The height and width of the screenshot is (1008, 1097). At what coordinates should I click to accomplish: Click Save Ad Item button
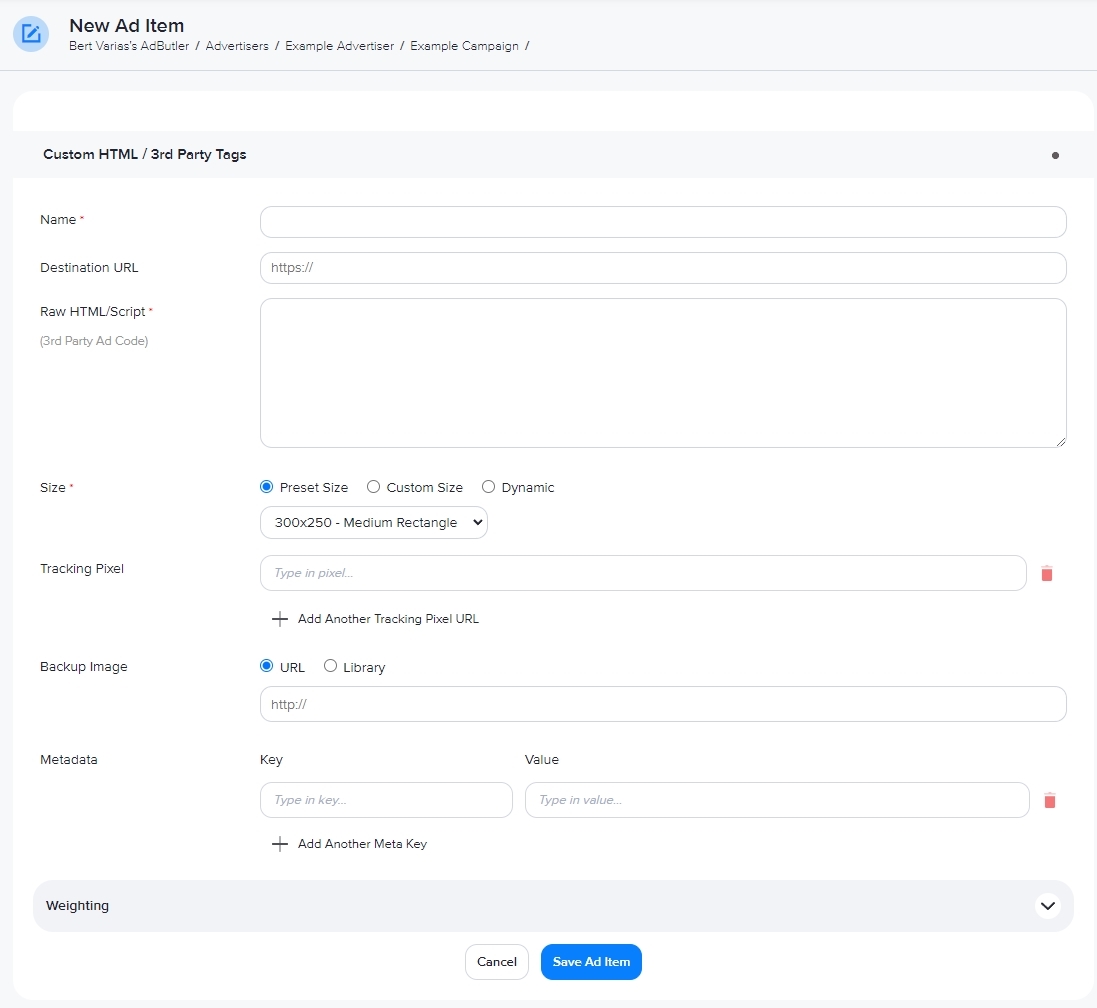pyautogui.click(x=591, y=962)
